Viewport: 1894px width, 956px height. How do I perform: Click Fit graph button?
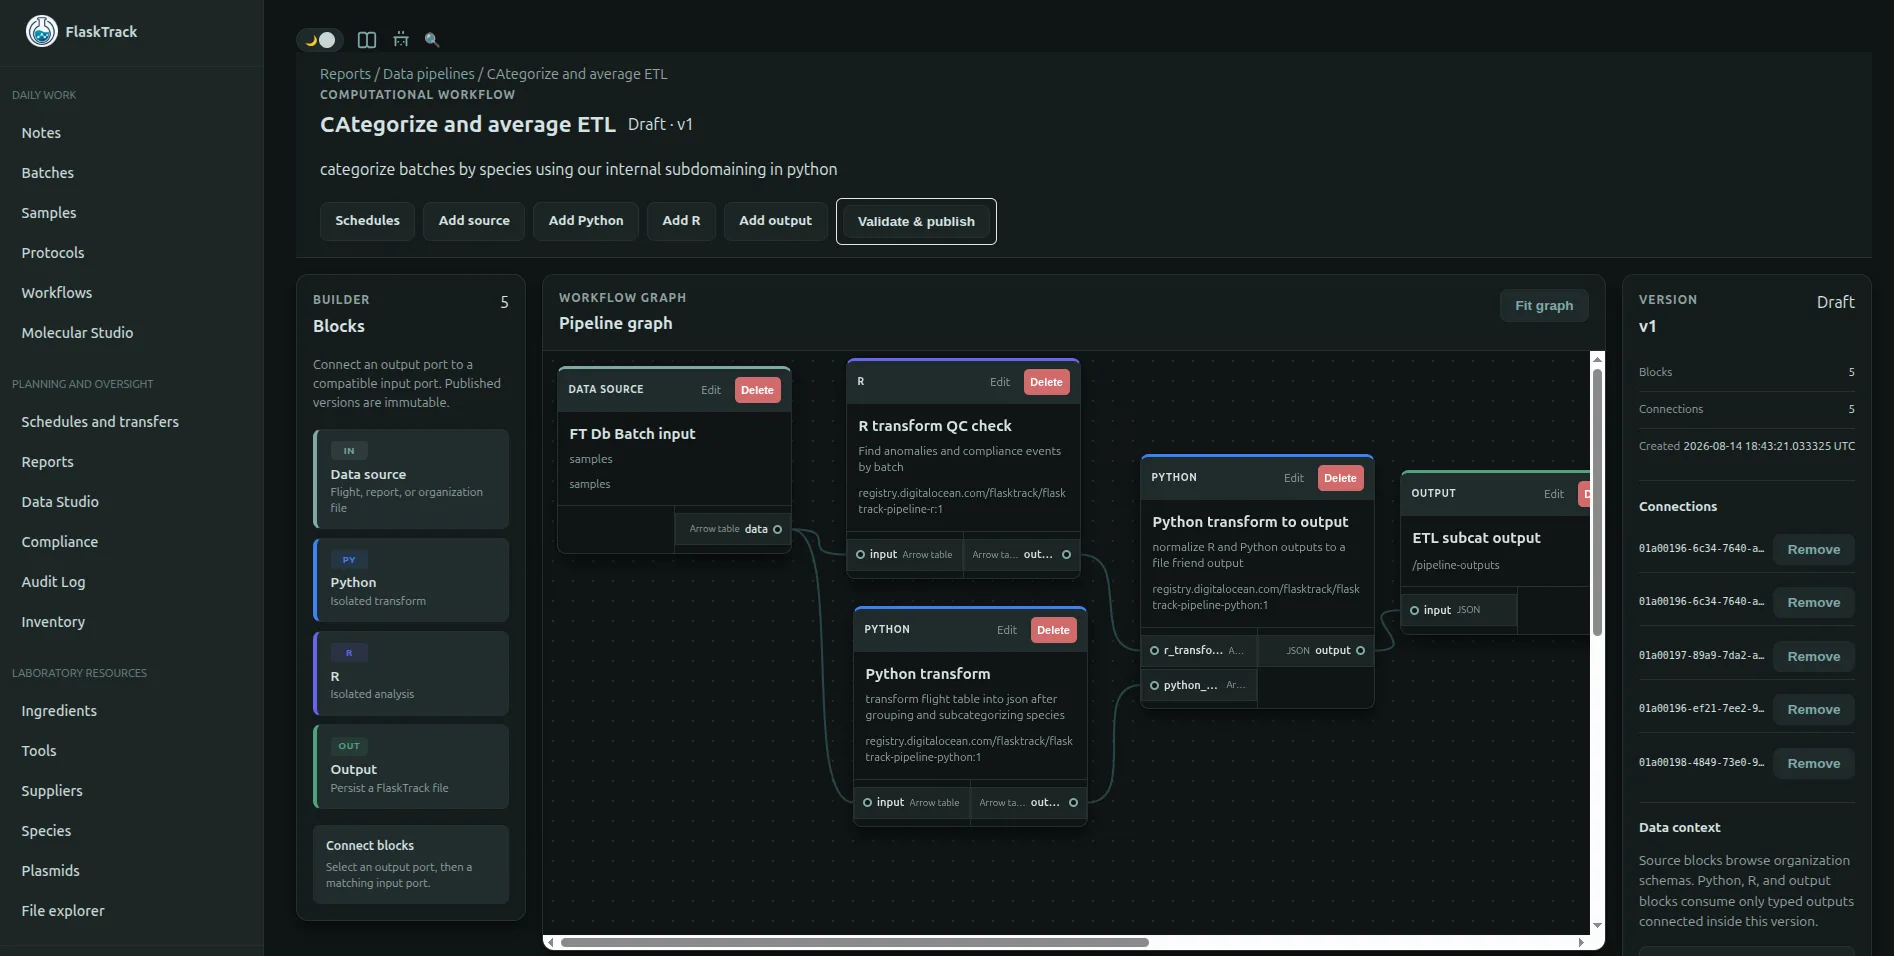1544,306
